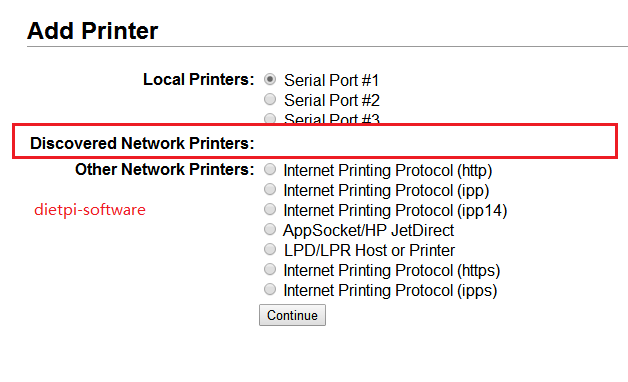Click the Continue button
Viewport: 628px width, 382px height.
point(292,315)
